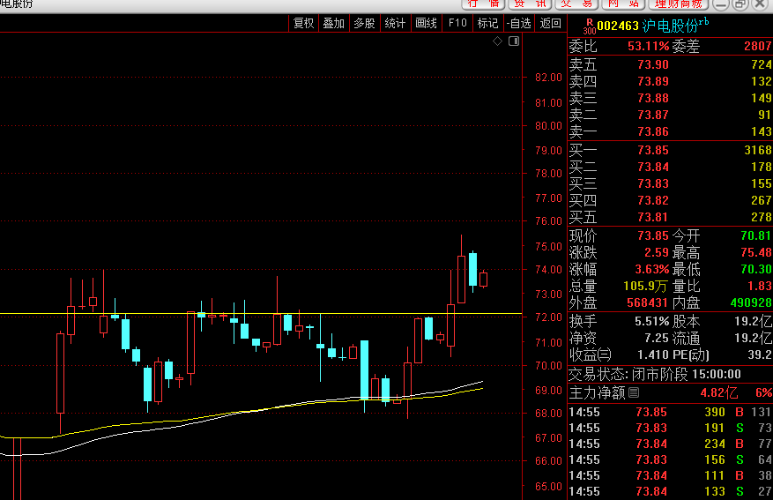Click 最高 high price 75.48
The height and width of the screenshot is (500, 773).
point(756,252)
